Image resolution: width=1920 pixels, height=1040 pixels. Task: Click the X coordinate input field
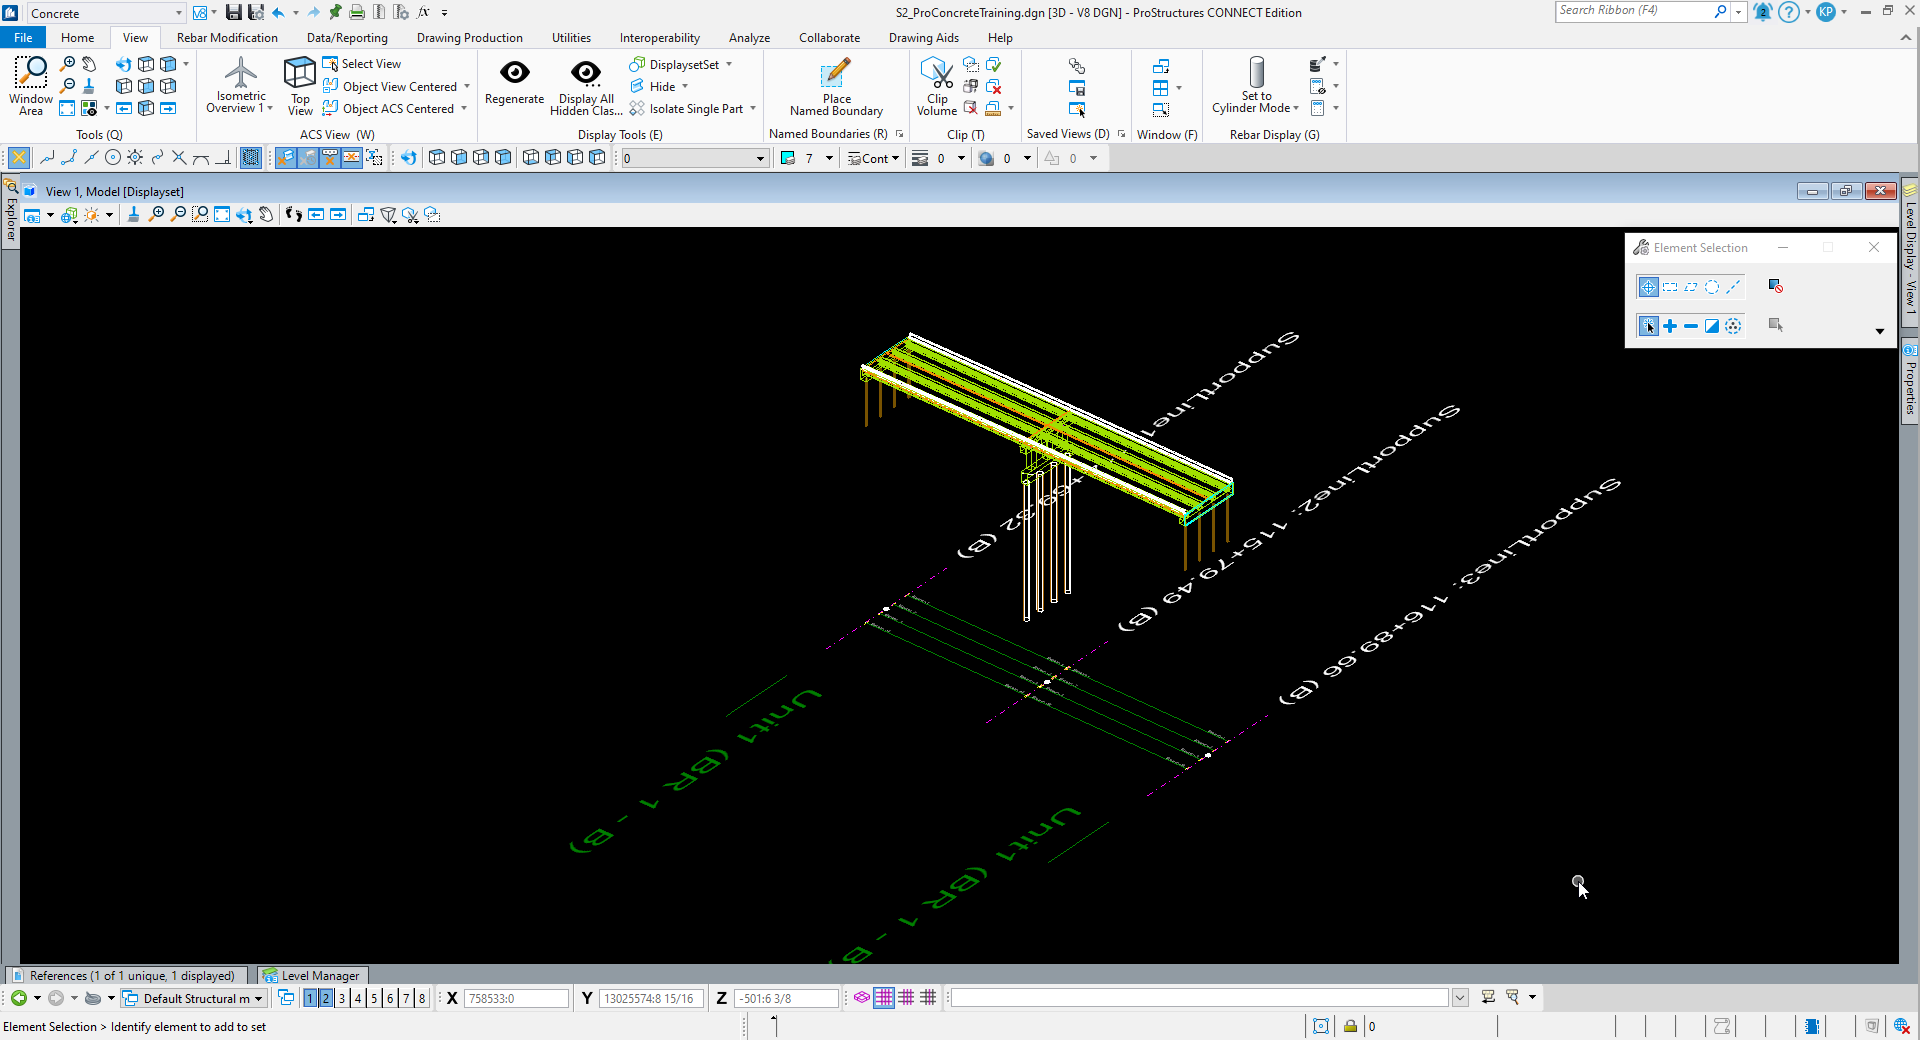point(516,998)
